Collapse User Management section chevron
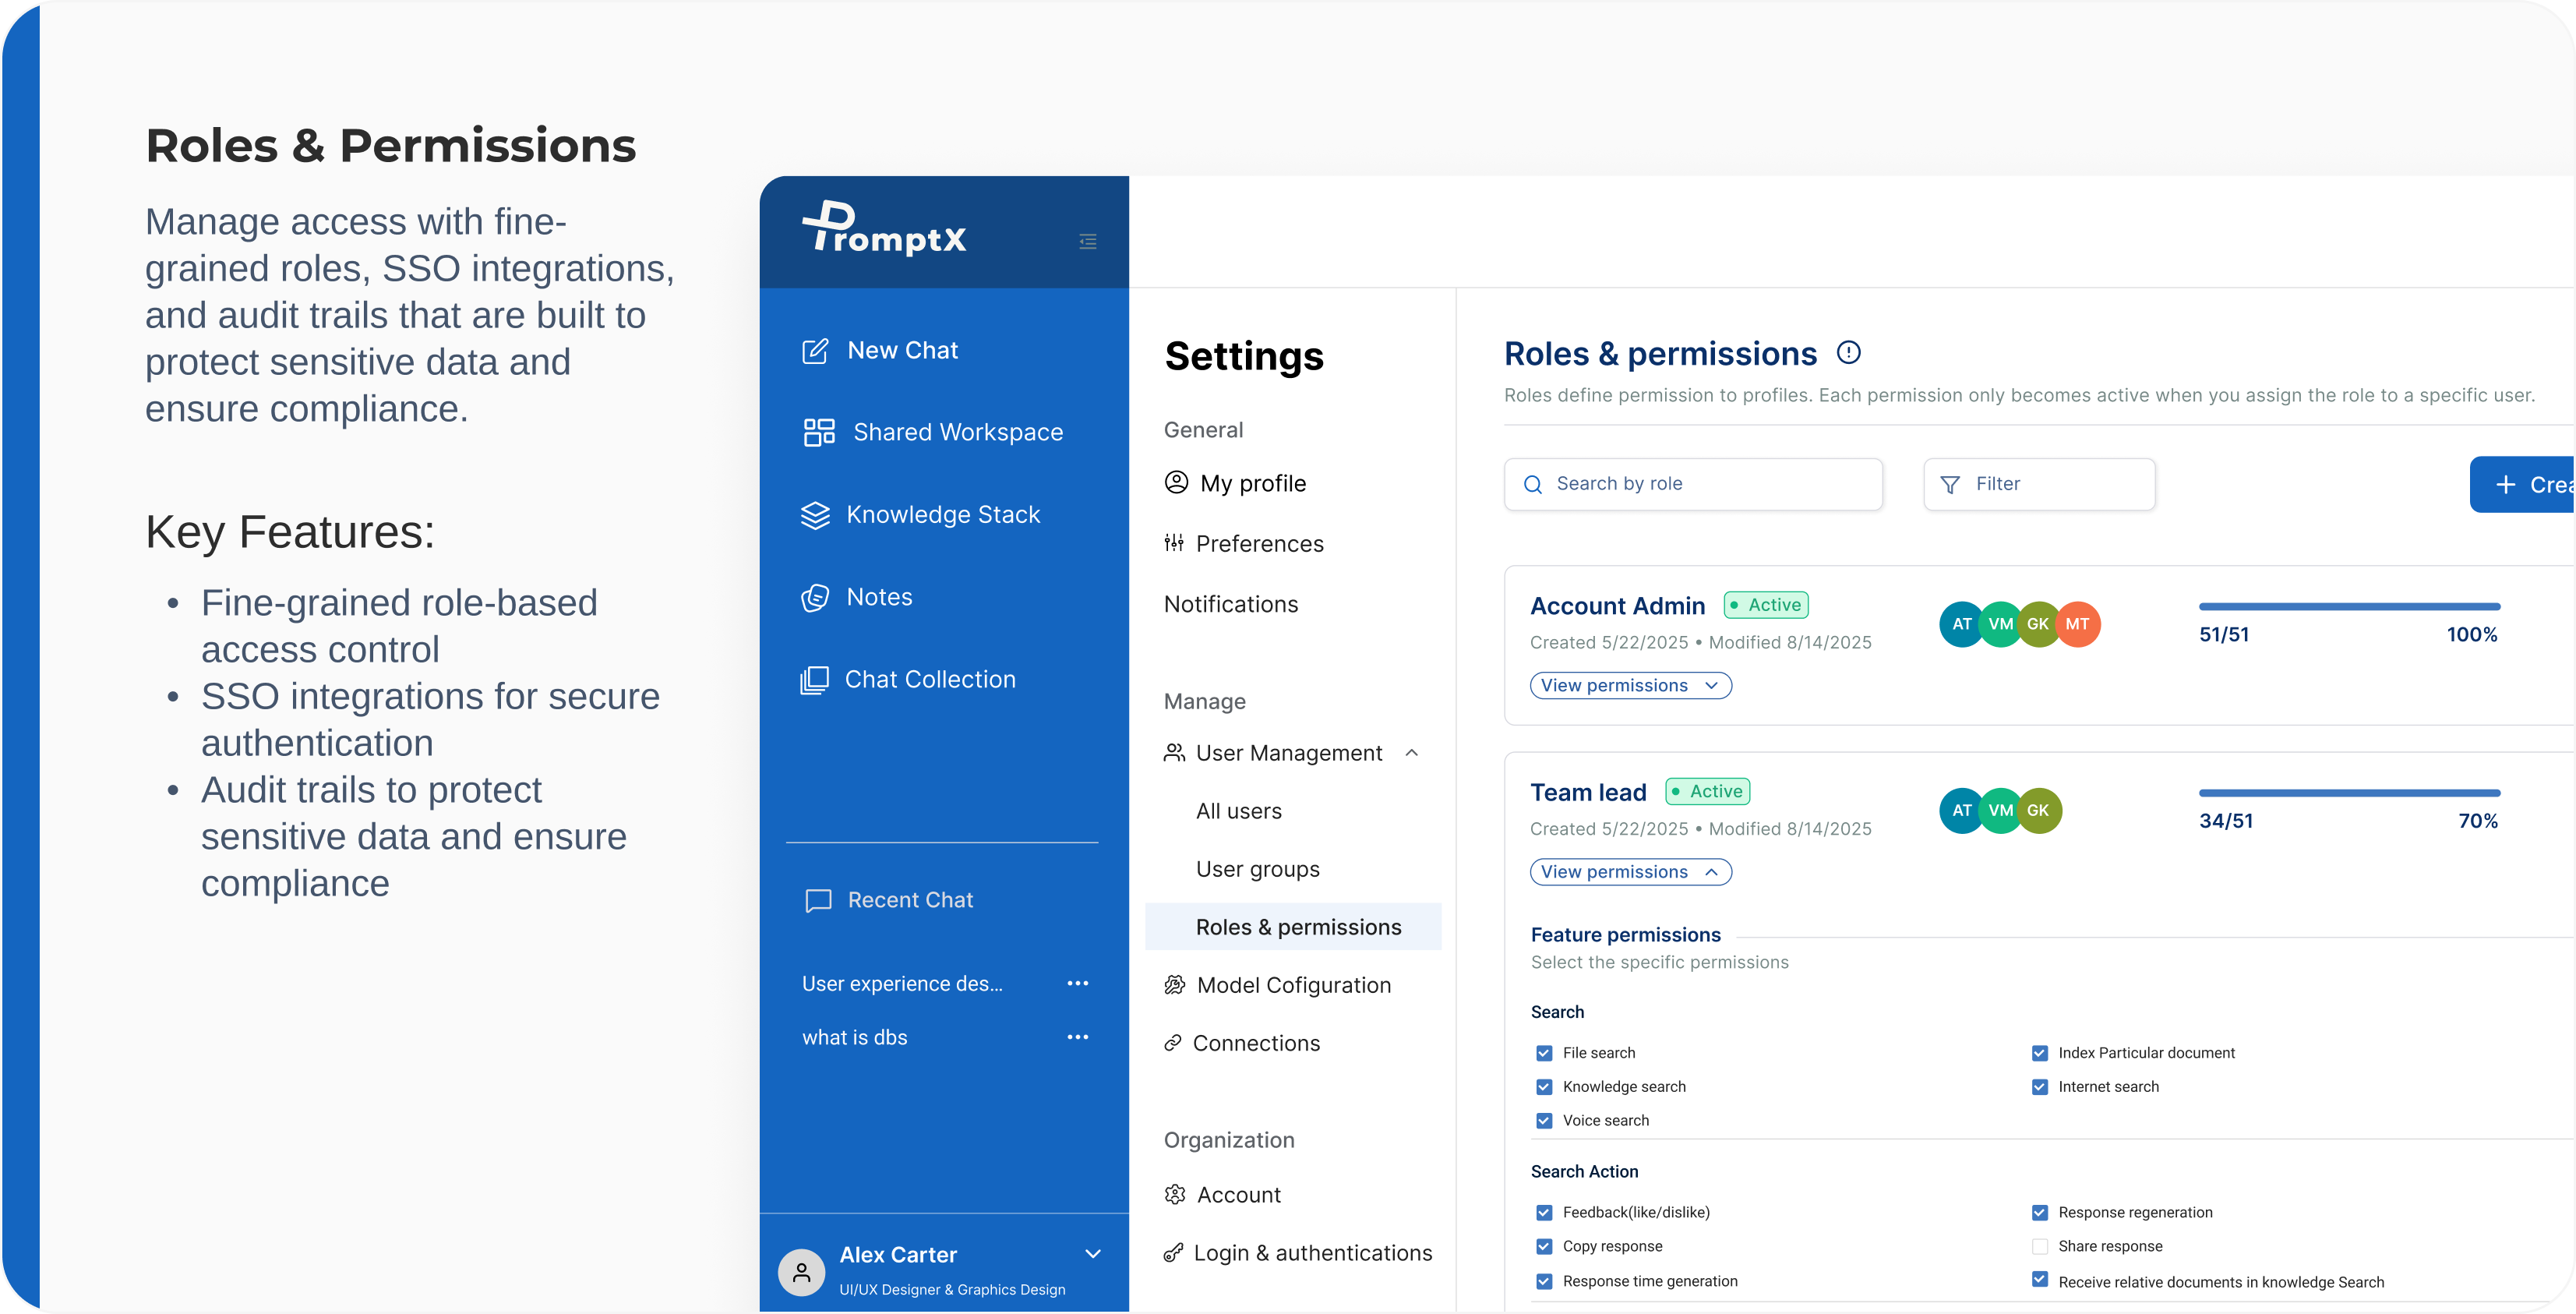 (1412, 753)
